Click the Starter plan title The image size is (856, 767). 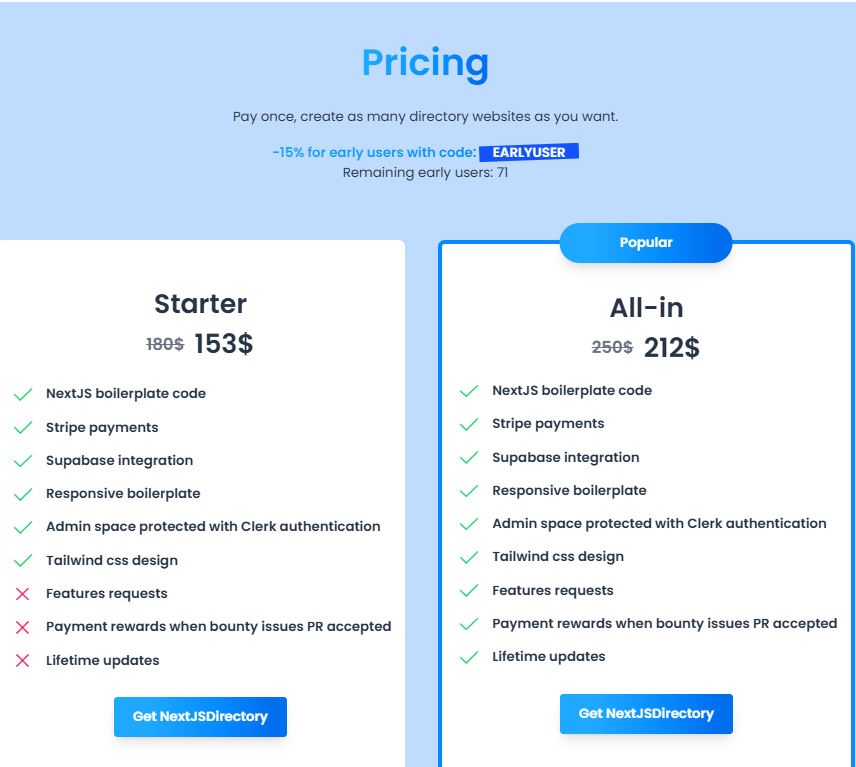(200, 304)
